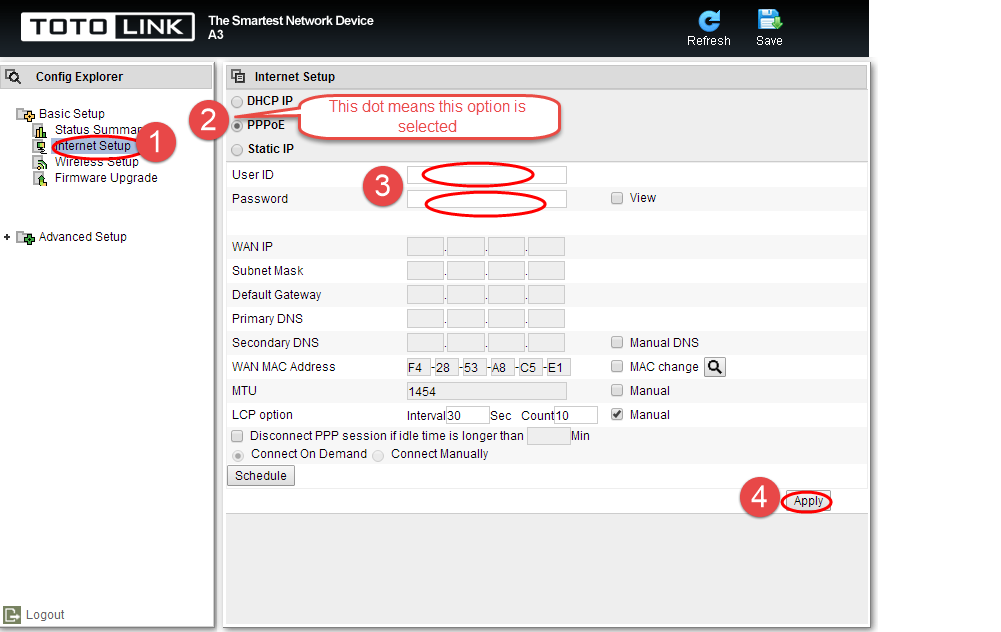The width and height of the screenshot is (1001, 632).
Task: Open Status Summary in the tree
Action: click(x=98, y=130)
